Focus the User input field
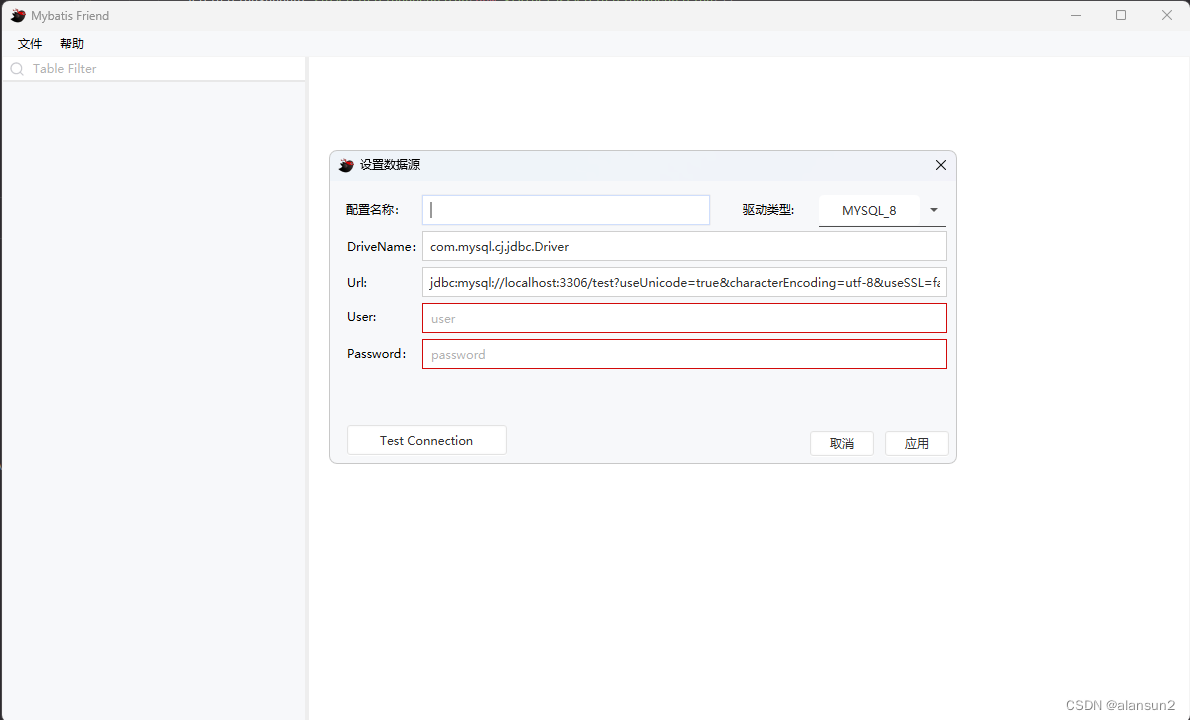The image size is (1190, 720). coord(684,318)
